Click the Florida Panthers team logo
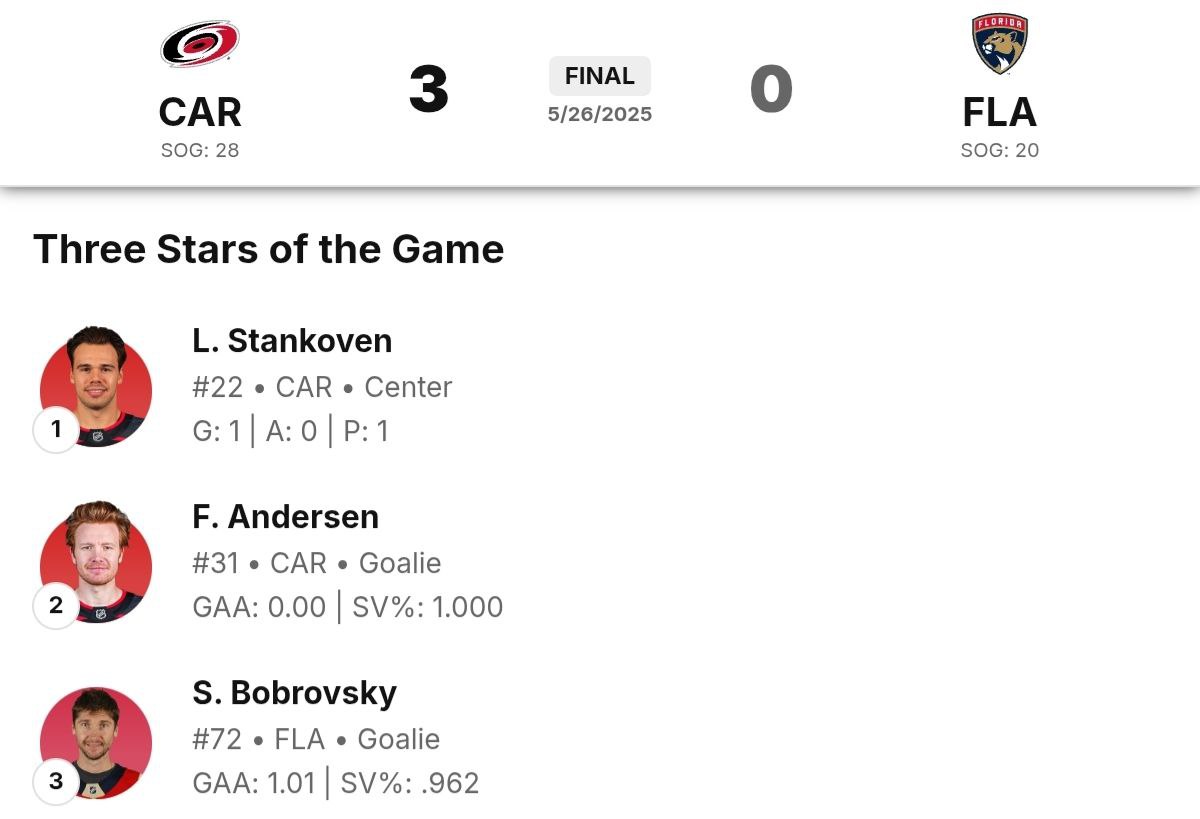1200x819 pixels. point(999,44)
